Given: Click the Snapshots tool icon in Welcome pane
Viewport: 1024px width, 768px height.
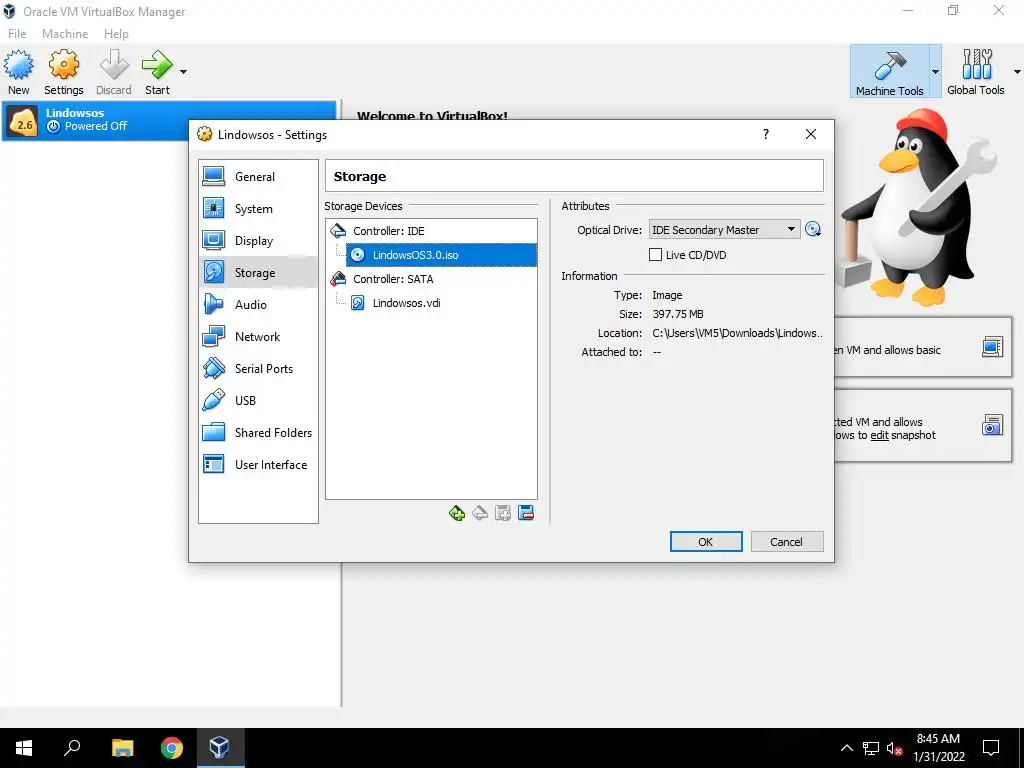Looking at the screenshot, I should point(992,425).
